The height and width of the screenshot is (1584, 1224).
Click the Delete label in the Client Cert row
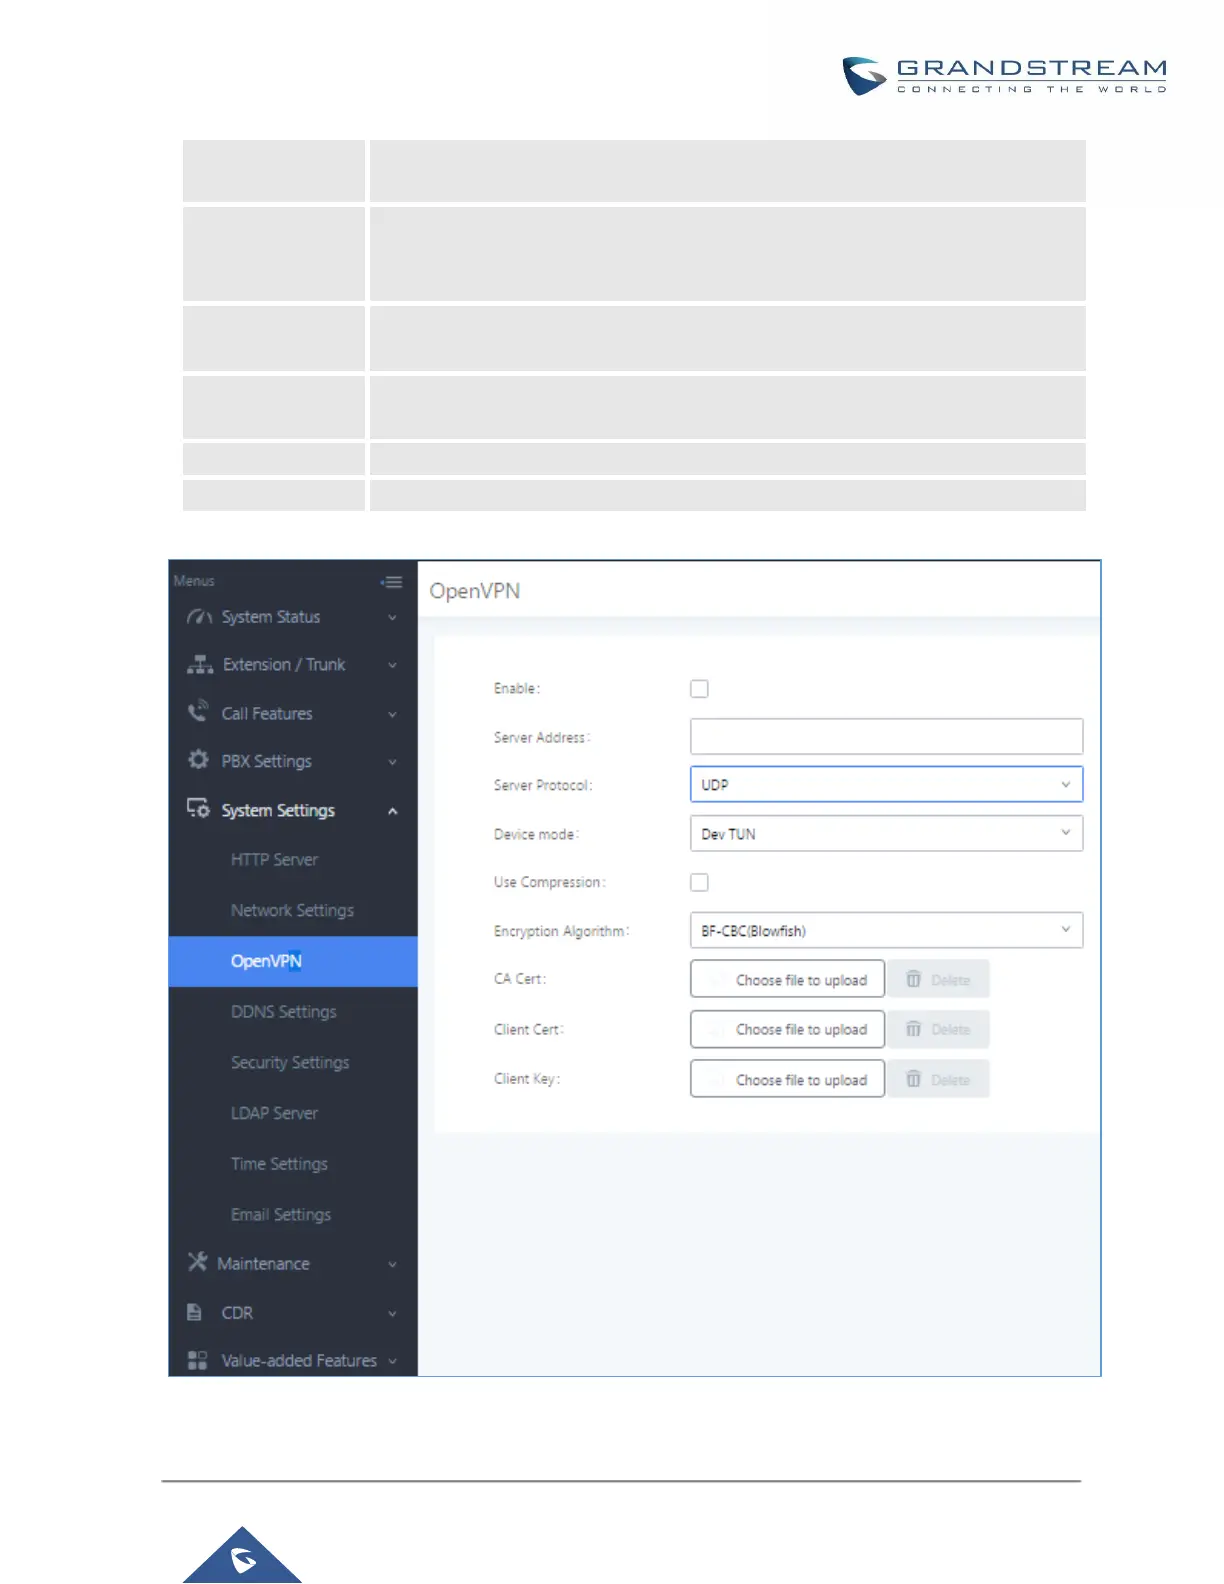click(x=950, y=1030)
